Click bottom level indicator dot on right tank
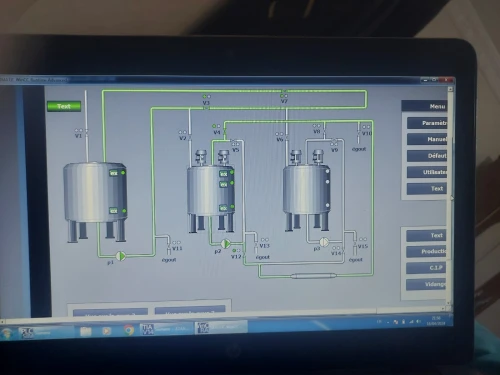500x375 pixels. pos(328,205)
